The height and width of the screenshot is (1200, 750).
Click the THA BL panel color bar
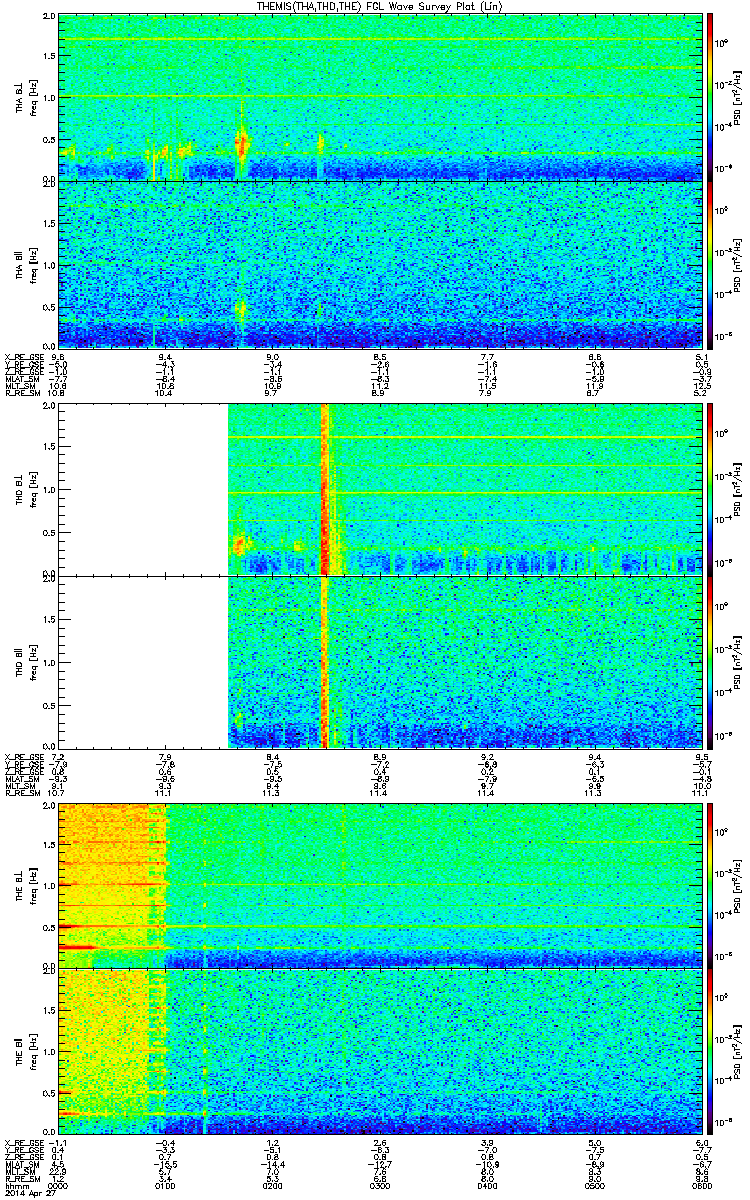(x=711, y=97)
